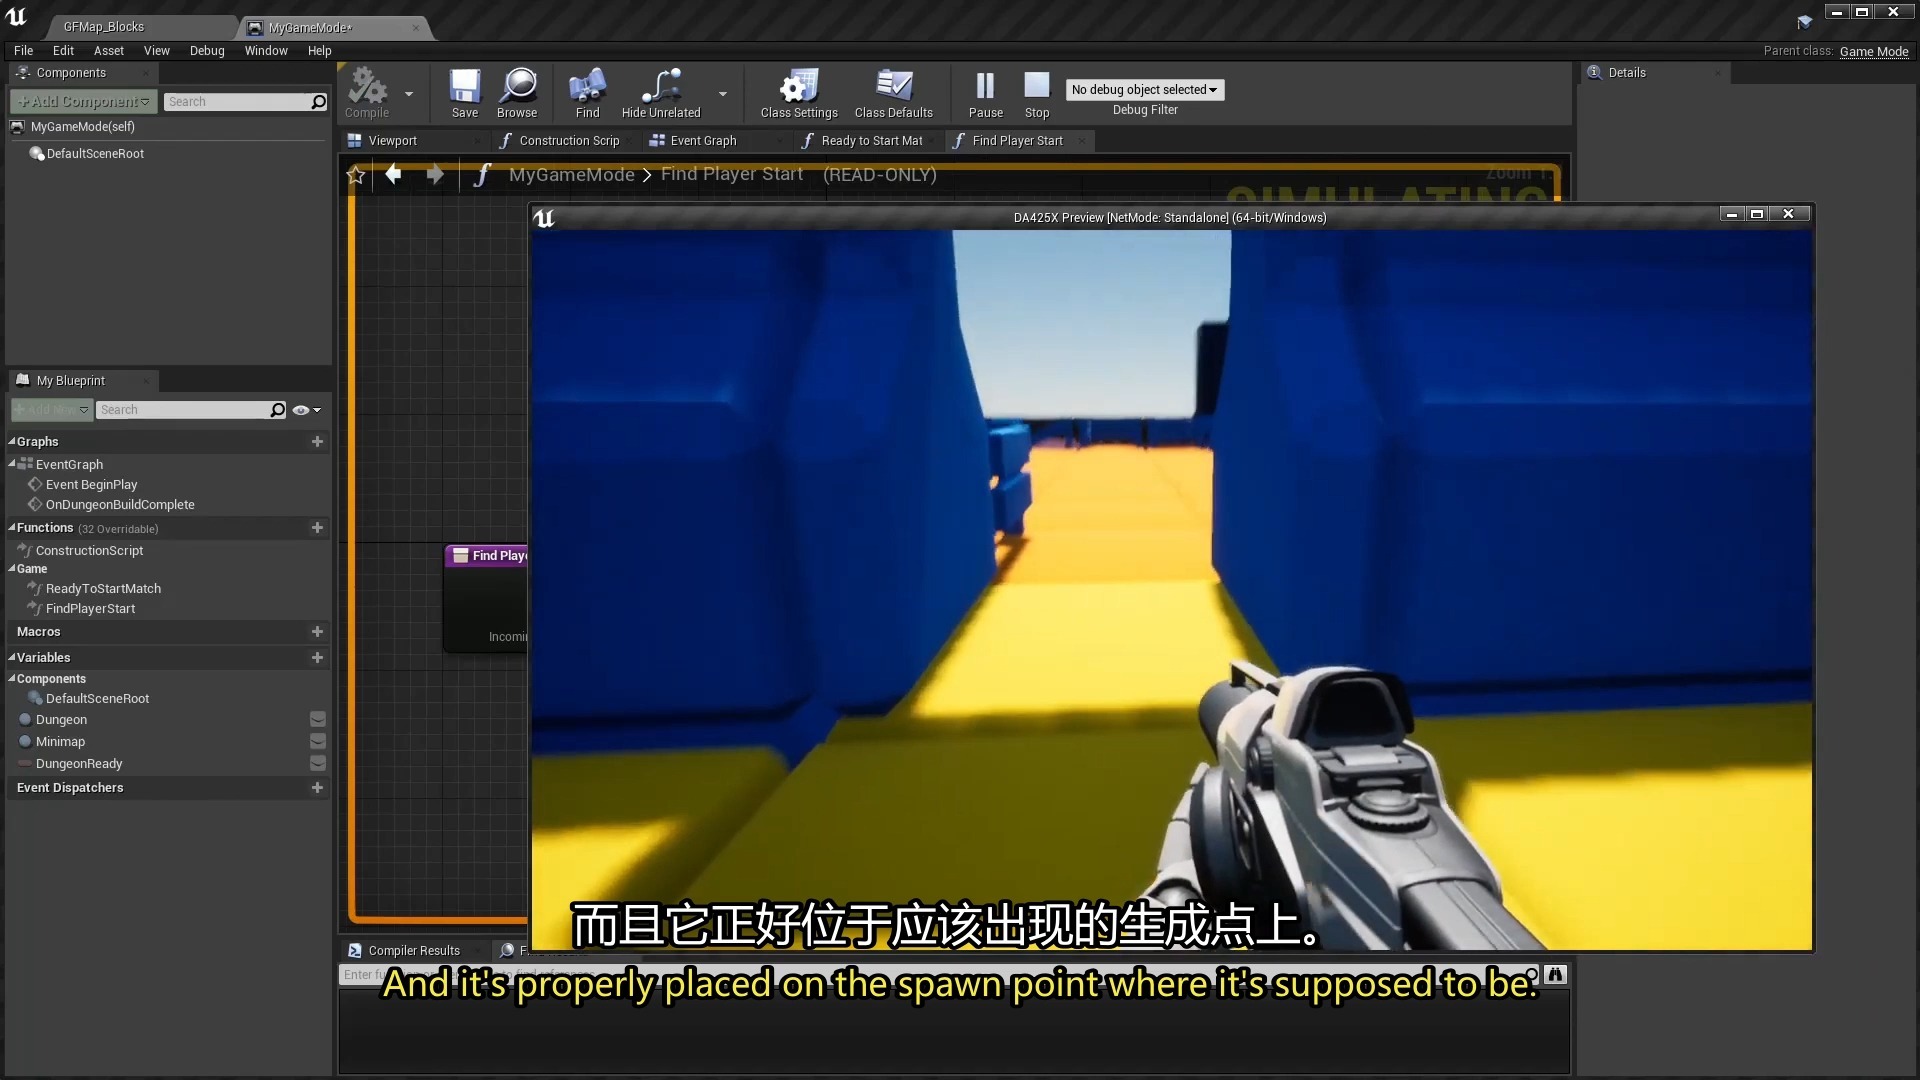
Task: Toggle Minimap variable visibility eye
Action: tap(318, 742)
